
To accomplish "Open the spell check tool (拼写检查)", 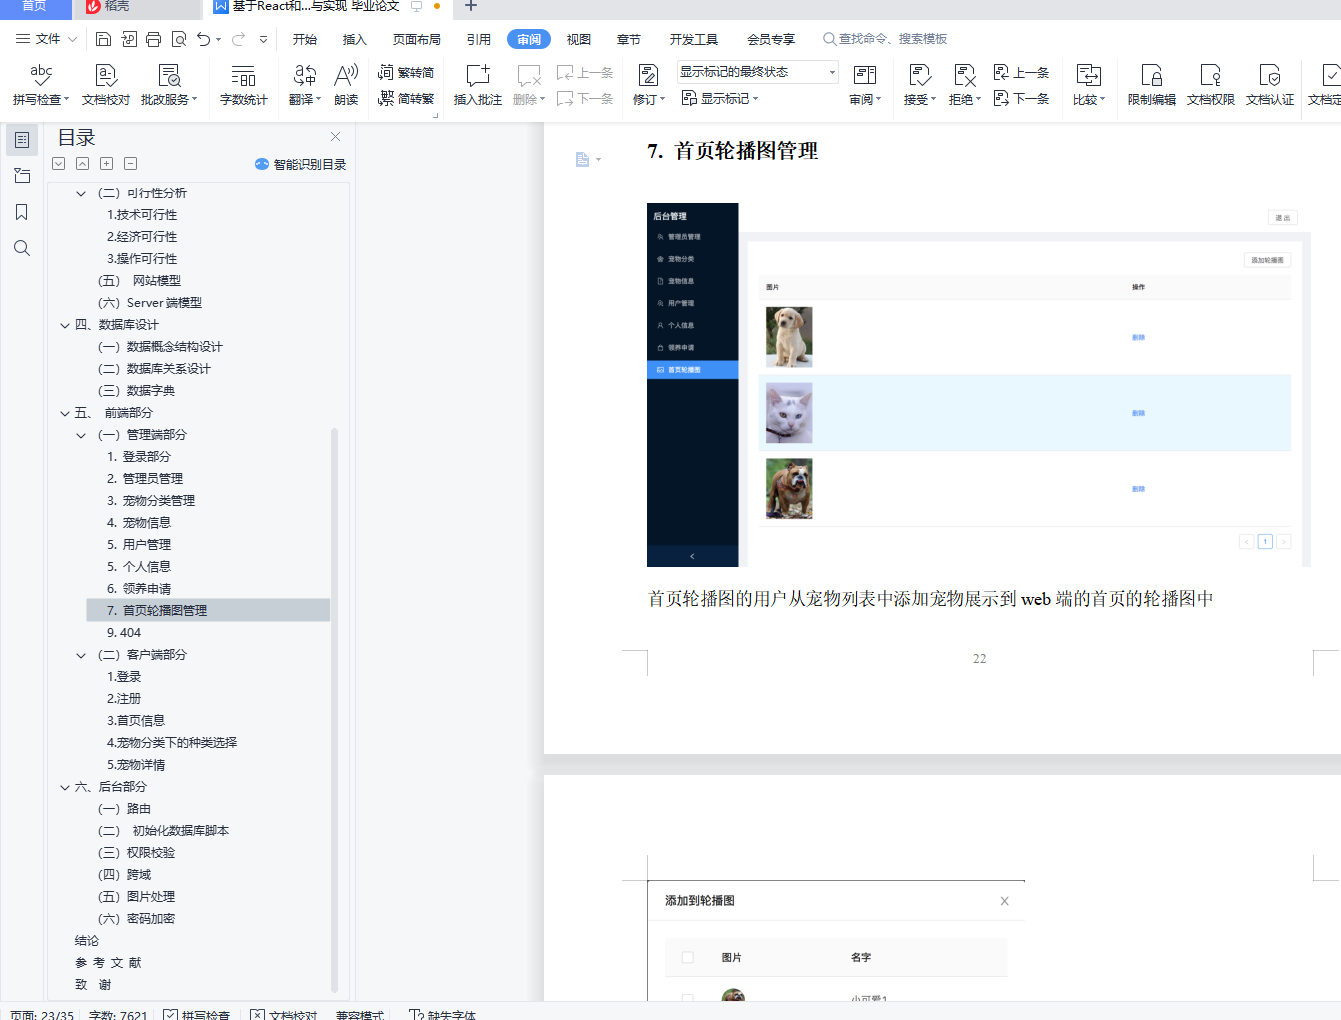I will click(x=41, y=85).
